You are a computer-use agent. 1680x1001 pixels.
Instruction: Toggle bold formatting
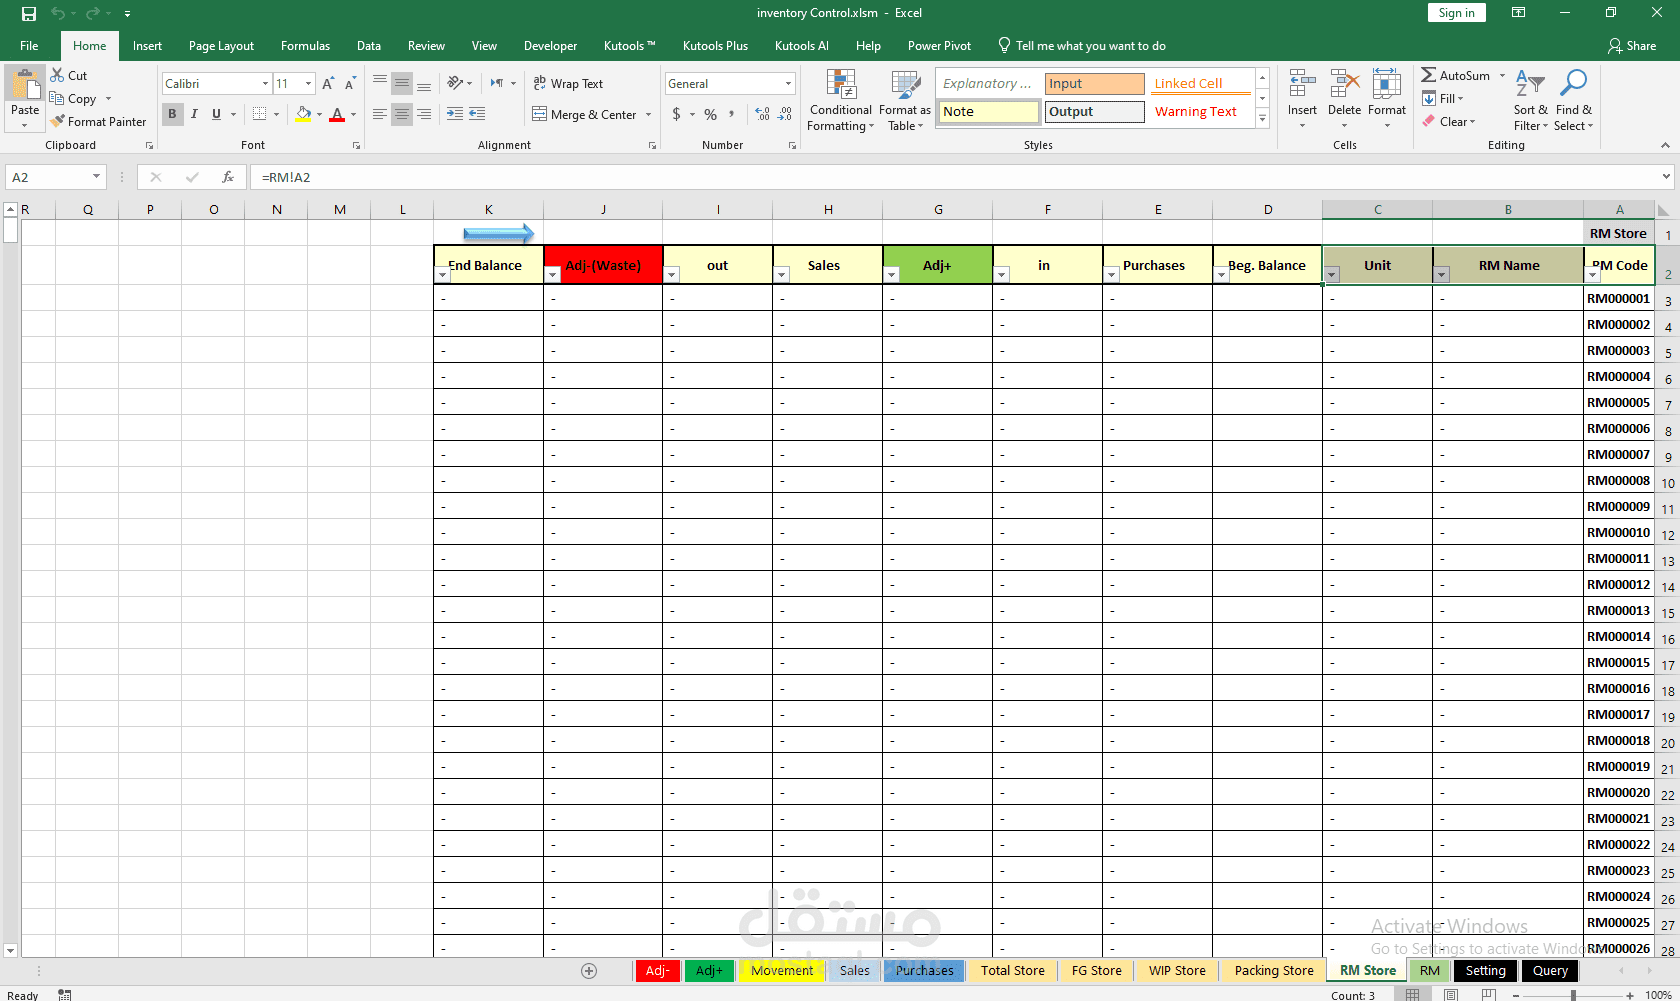(x=172, y=114)
